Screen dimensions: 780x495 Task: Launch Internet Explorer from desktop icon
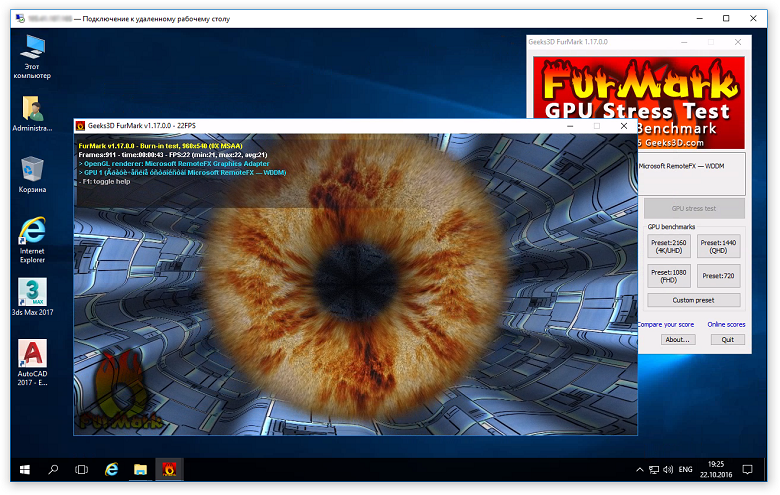point(32,240)
